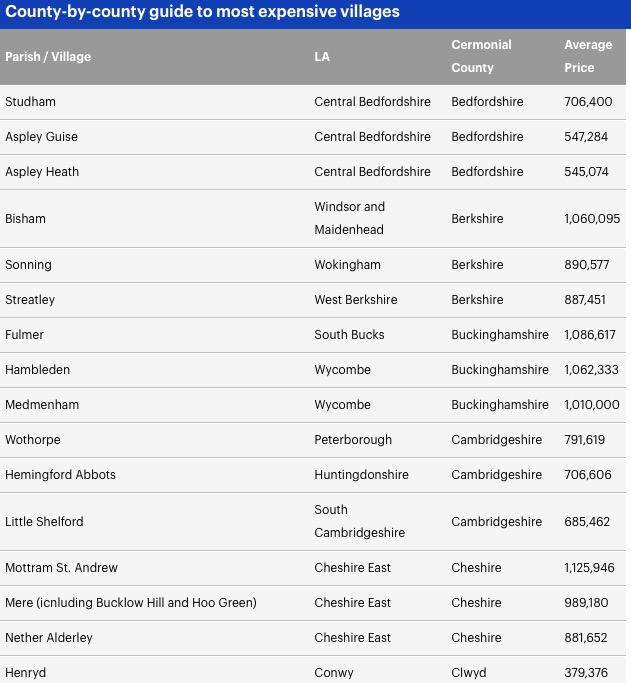Screen dimensions: 631x683
Task: Select the Studham village row
Action: [313, 102]
